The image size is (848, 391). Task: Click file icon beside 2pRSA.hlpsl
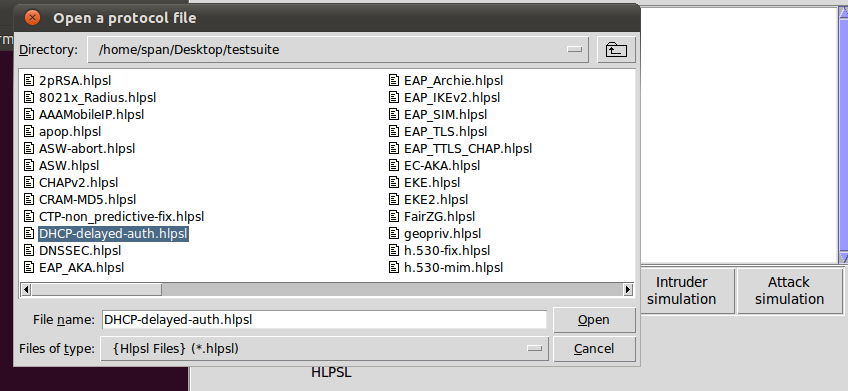pos(29,81)
